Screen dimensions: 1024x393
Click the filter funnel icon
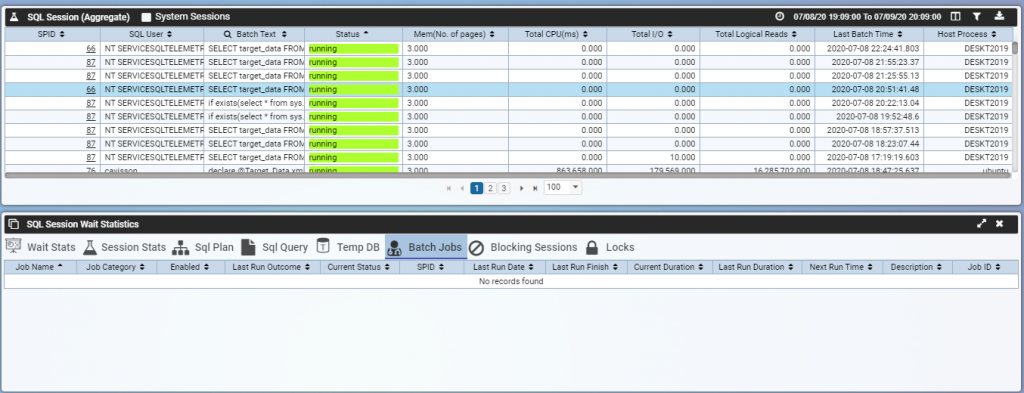coord(977,16)
